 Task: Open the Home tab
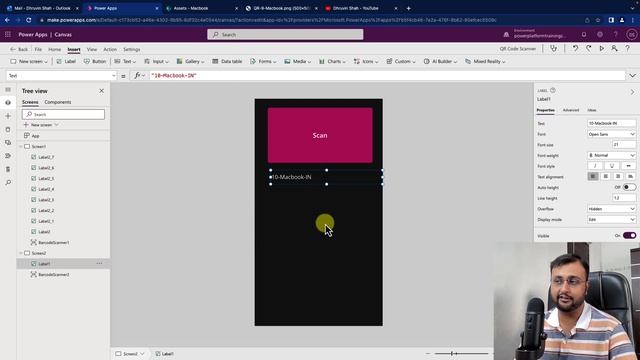(54, 49)
